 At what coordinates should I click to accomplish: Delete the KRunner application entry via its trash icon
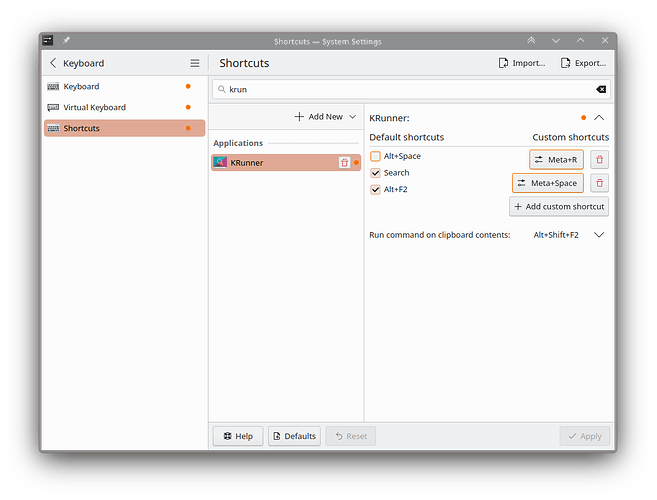click(x=344, y=163)
